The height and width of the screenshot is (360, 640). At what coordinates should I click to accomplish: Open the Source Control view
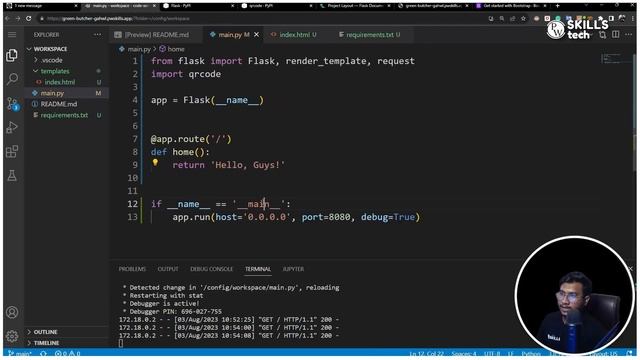tap(12, 104)
